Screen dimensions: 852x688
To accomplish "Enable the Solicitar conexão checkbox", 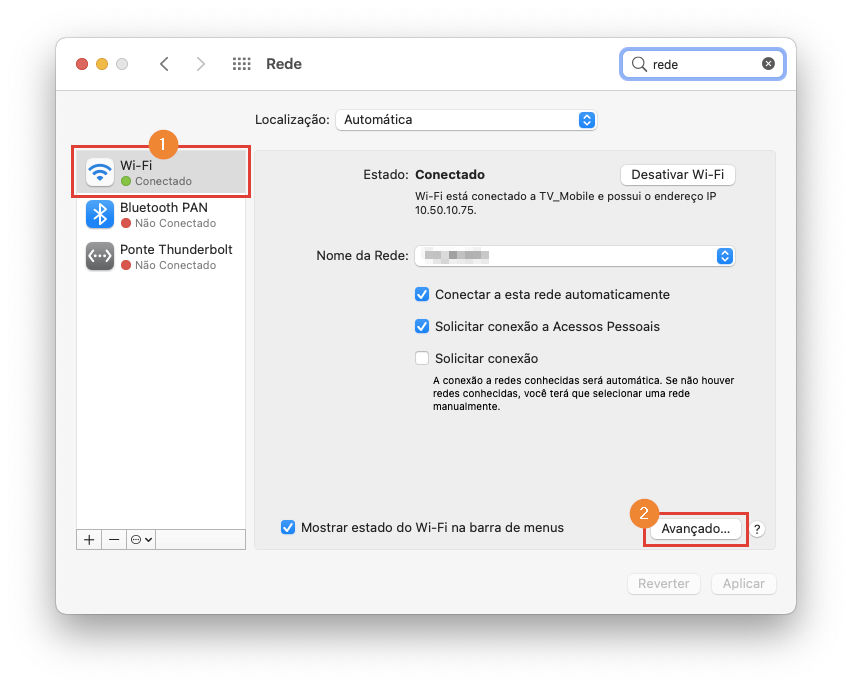I will 422,358.
